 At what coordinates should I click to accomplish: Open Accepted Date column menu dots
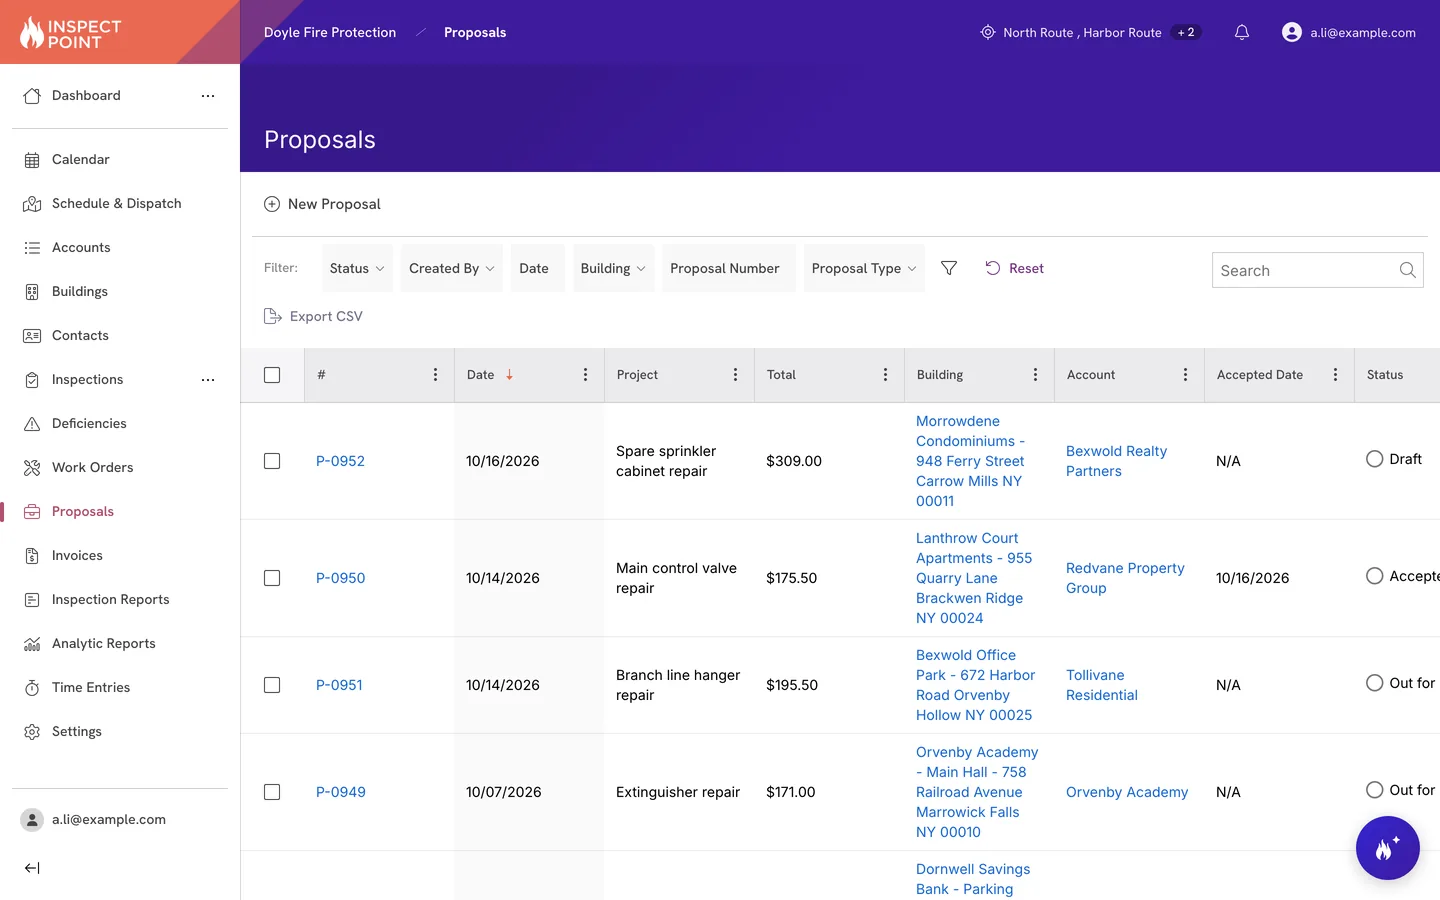pyautogui.click(x=1335, y=375)
